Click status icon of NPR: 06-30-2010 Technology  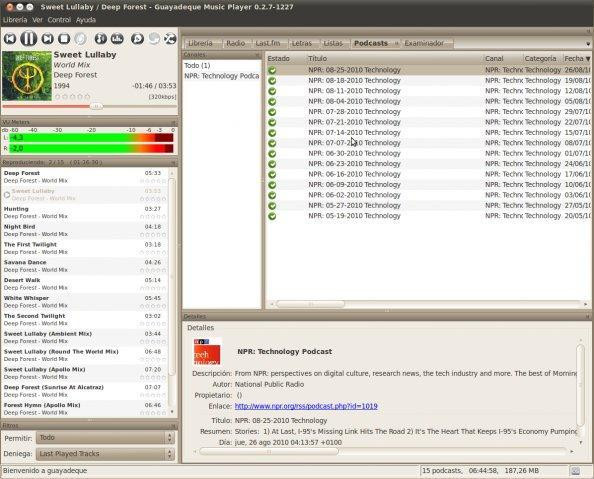[x=272, y=153]
